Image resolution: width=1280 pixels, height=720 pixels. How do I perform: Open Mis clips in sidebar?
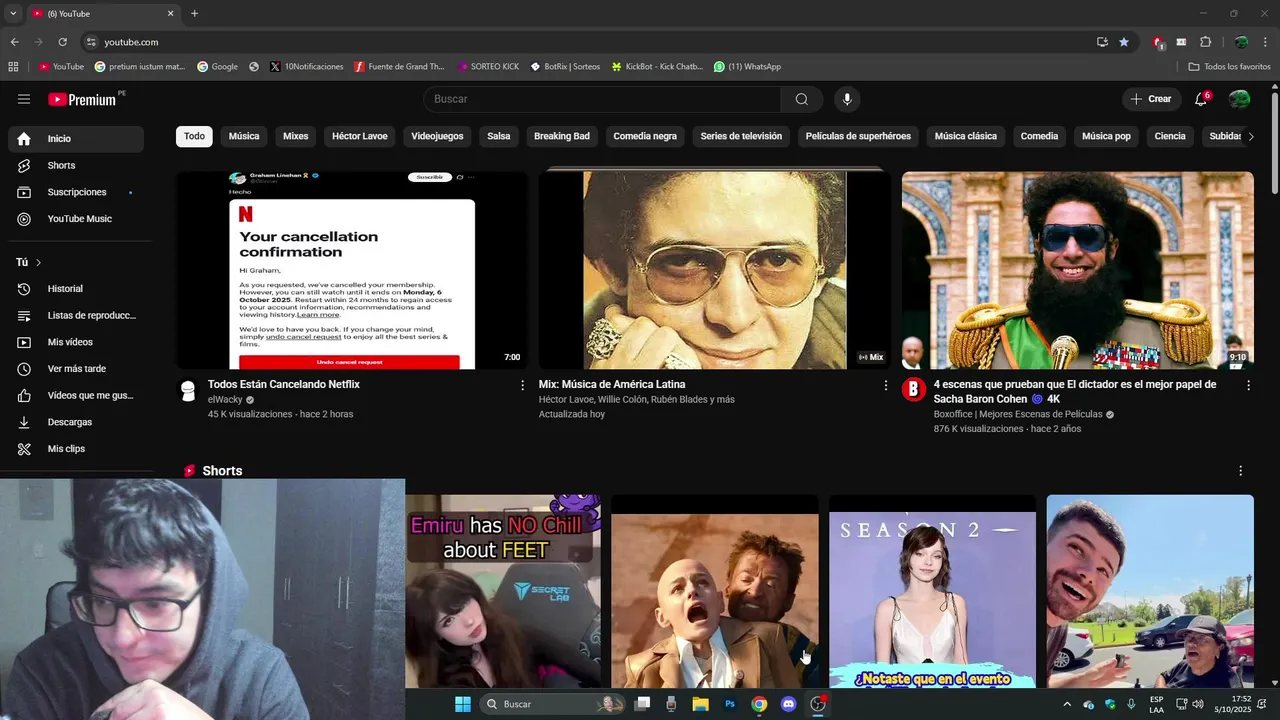pos(76,449)
